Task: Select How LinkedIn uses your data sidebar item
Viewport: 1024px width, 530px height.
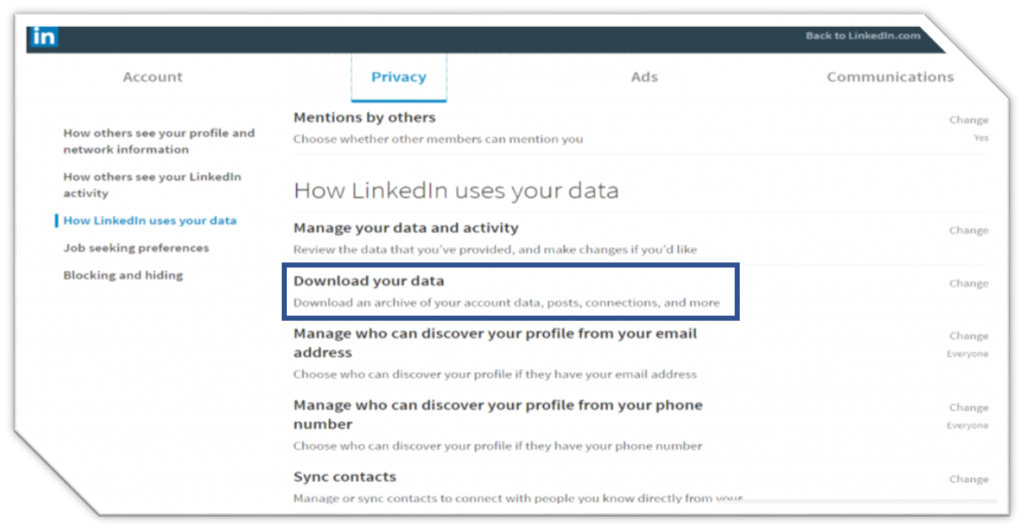Action: tap(150, 220)
